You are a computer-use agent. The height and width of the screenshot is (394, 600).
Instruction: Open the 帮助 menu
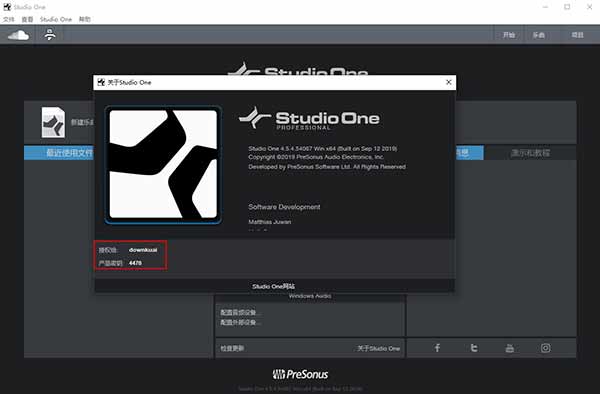coord(85,19)
